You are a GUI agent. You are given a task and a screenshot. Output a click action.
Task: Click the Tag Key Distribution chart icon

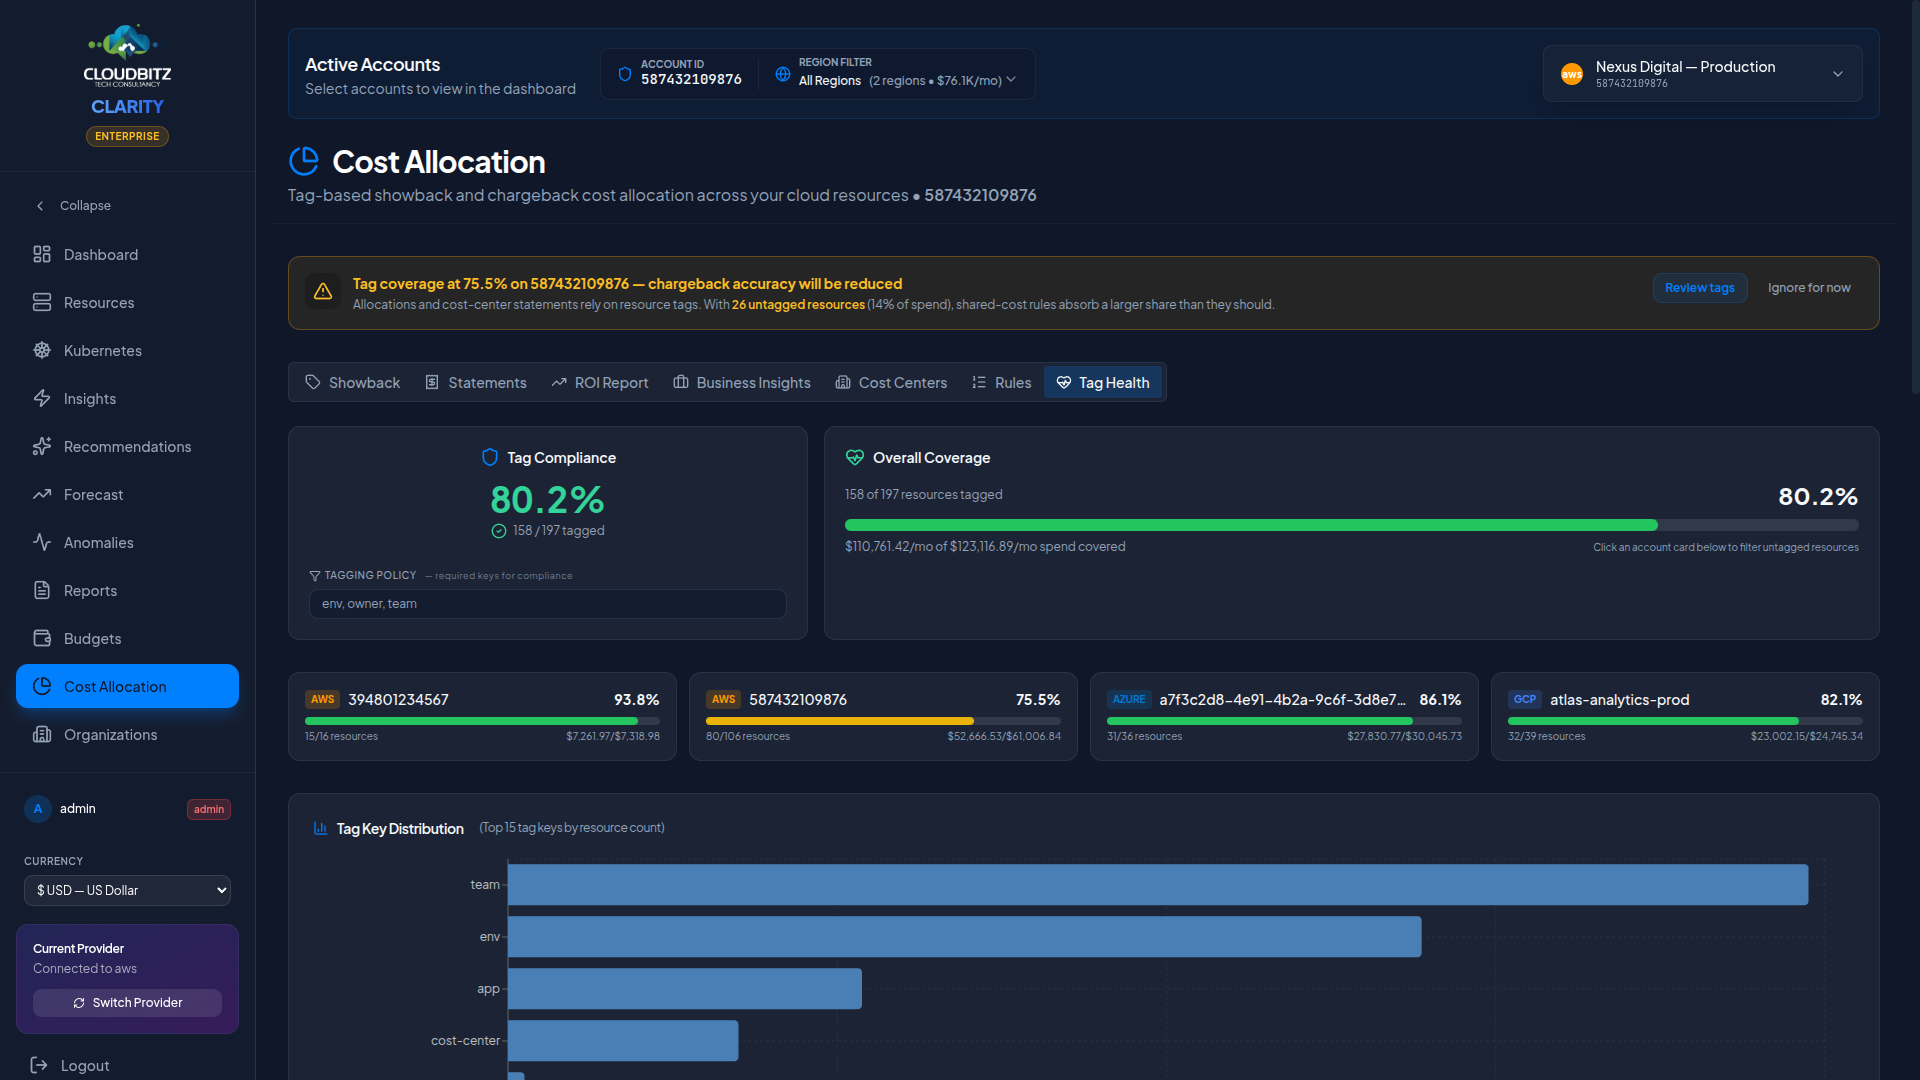pos(320,828)
